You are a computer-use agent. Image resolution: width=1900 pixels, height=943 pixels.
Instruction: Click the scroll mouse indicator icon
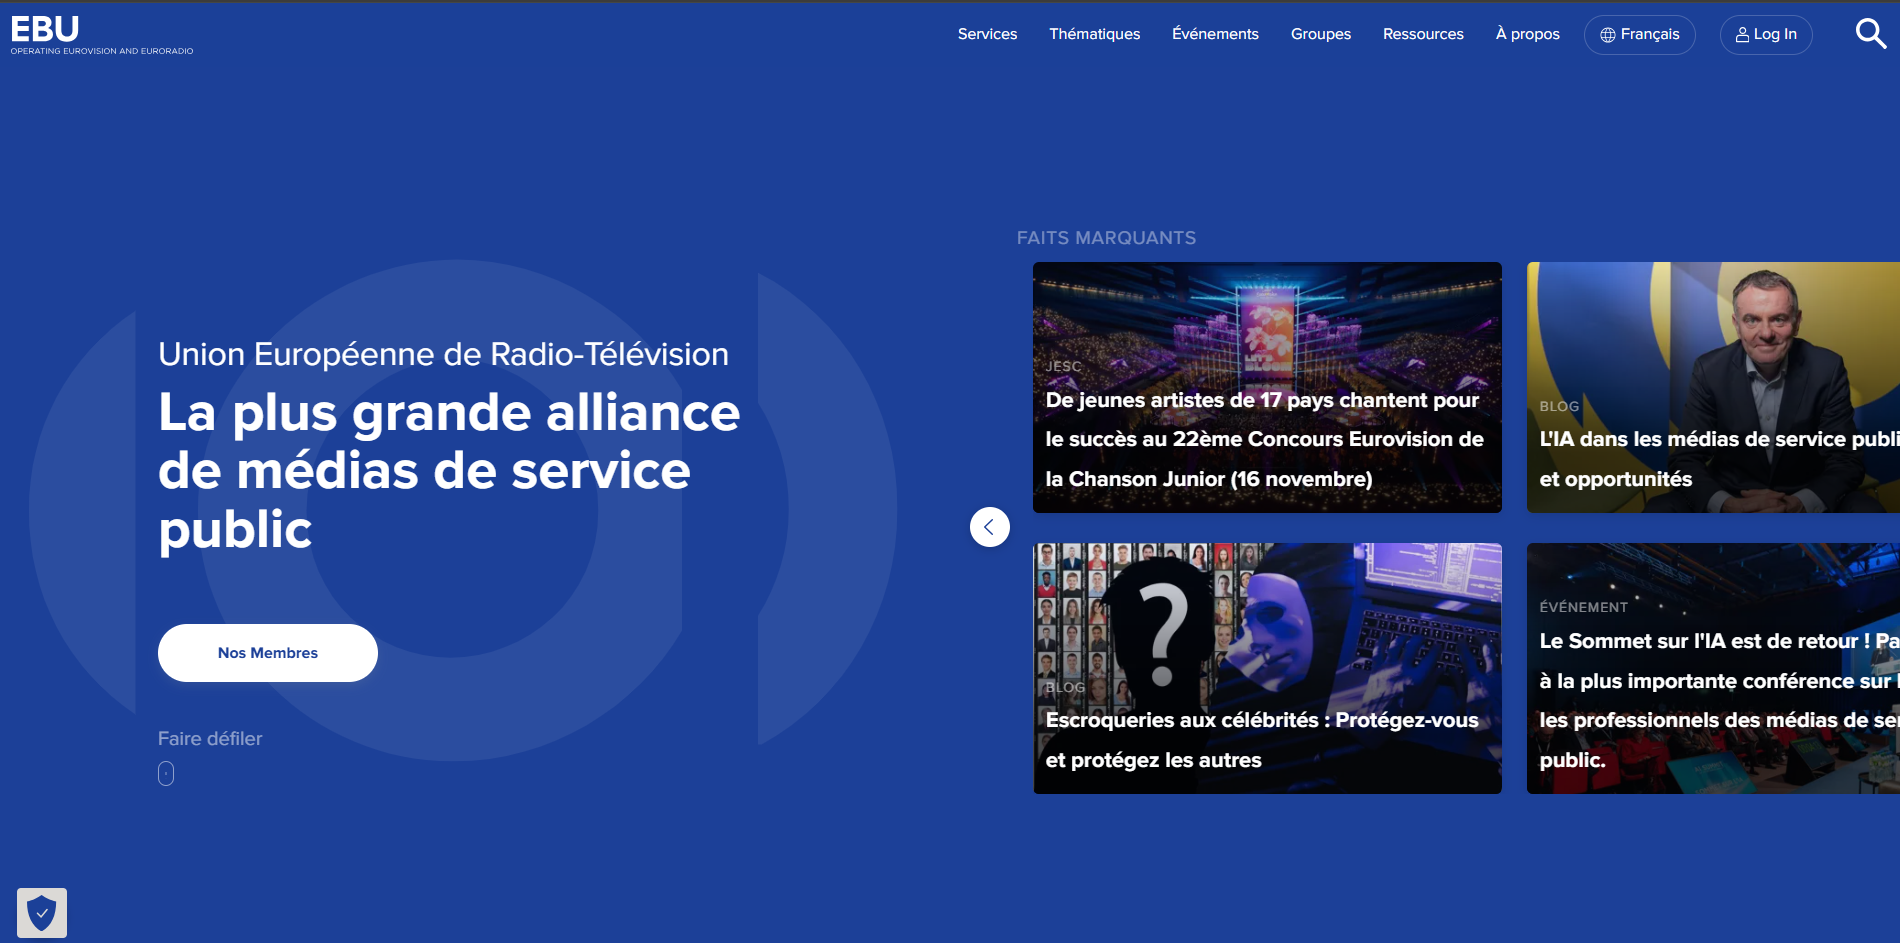[x=166, y=774]
